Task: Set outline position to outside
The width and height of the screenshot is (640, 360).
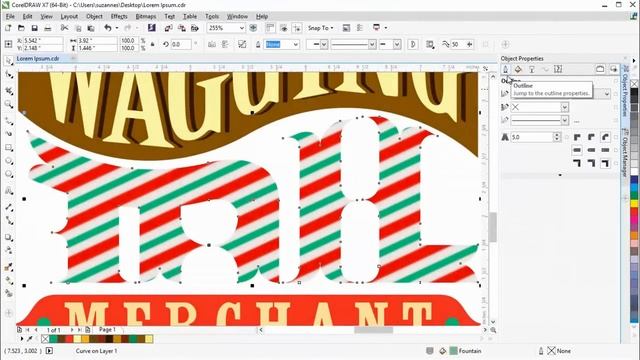Action: 577,163
